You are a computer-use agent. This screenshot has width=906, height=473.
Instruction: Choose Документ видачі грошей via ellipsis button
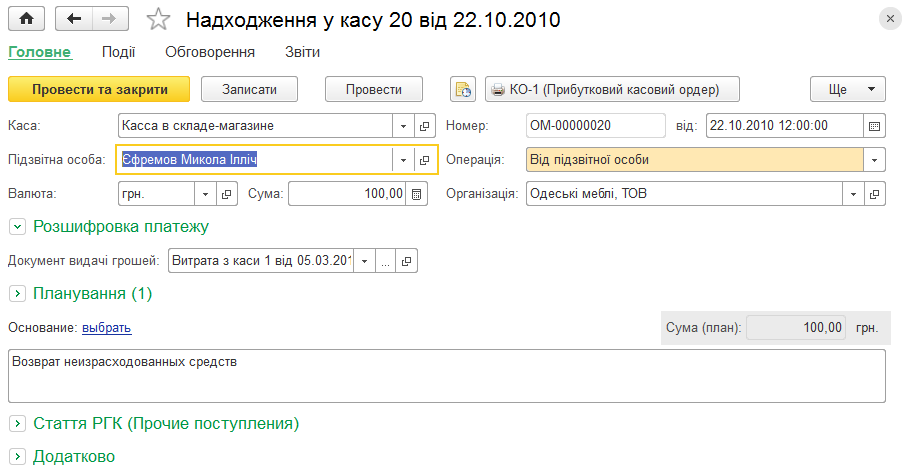click(x=385, y=261)
